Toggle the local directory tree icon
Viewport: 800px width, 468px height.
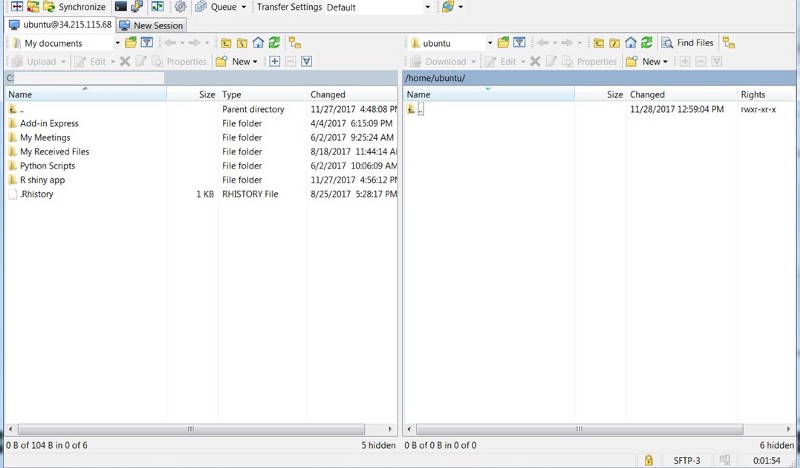point(295,43)
